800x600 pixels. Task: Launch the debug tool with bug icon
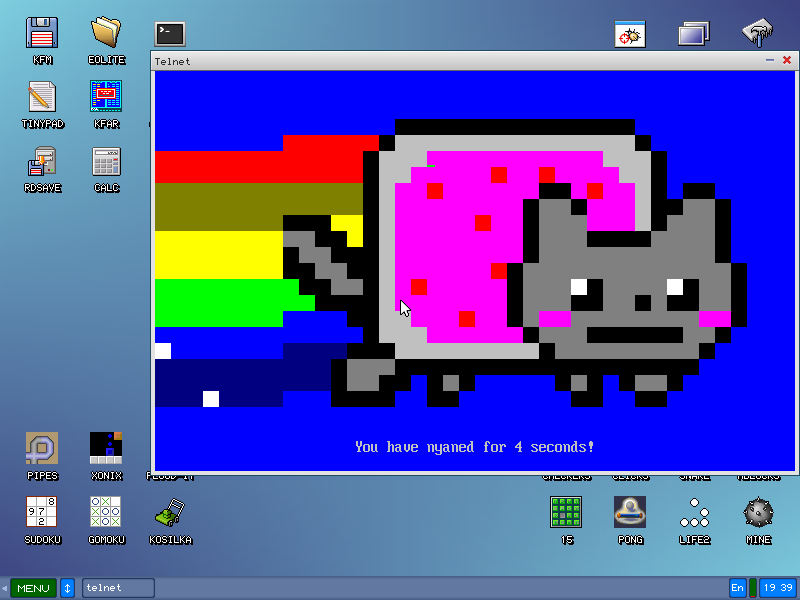click(629, 33)
